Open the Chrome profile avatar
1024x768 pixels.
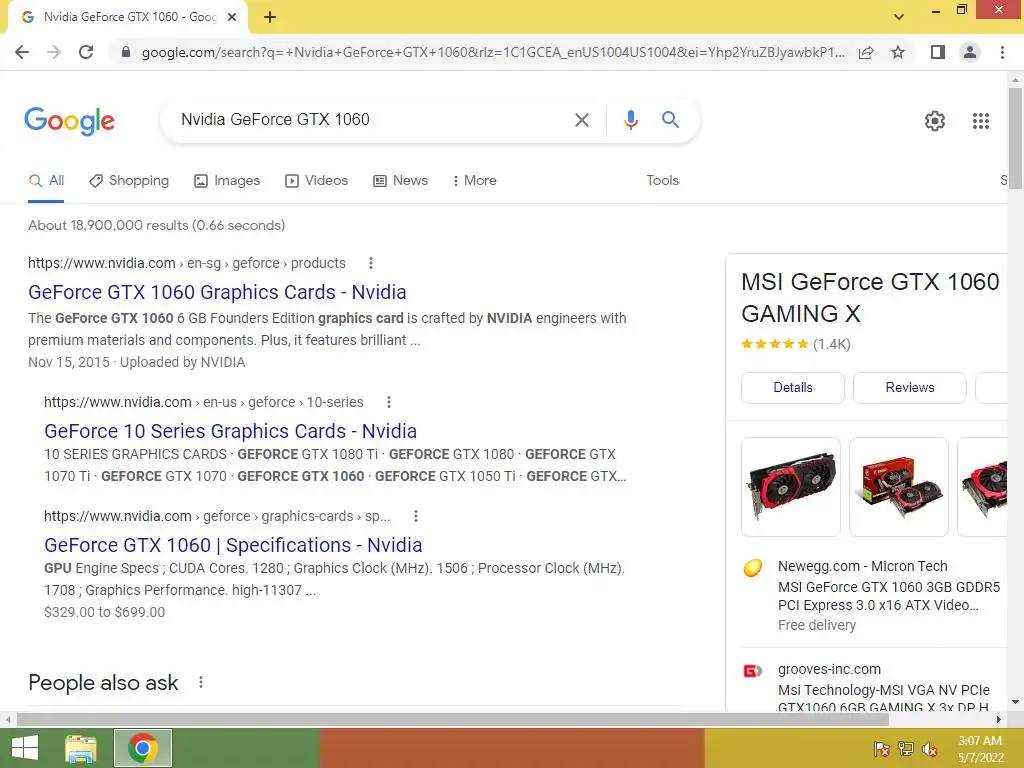tap(970, 52)
